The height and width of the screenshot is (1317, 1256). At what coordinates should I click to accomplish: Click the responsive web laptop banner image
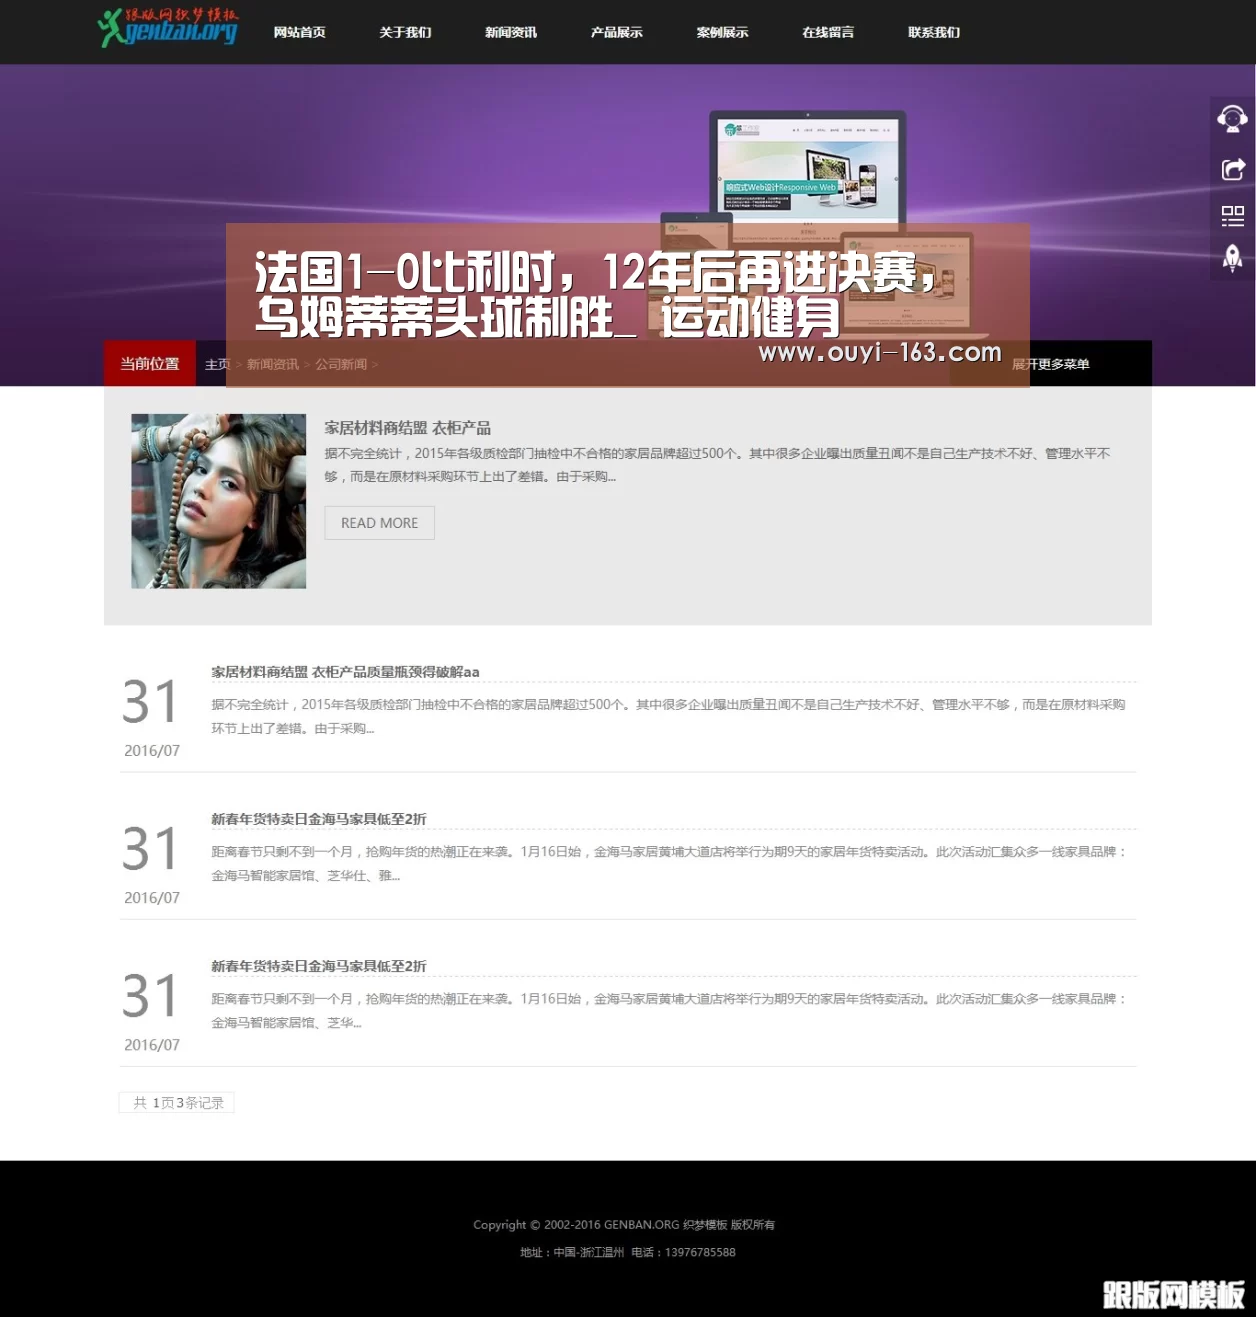[808, 170]
